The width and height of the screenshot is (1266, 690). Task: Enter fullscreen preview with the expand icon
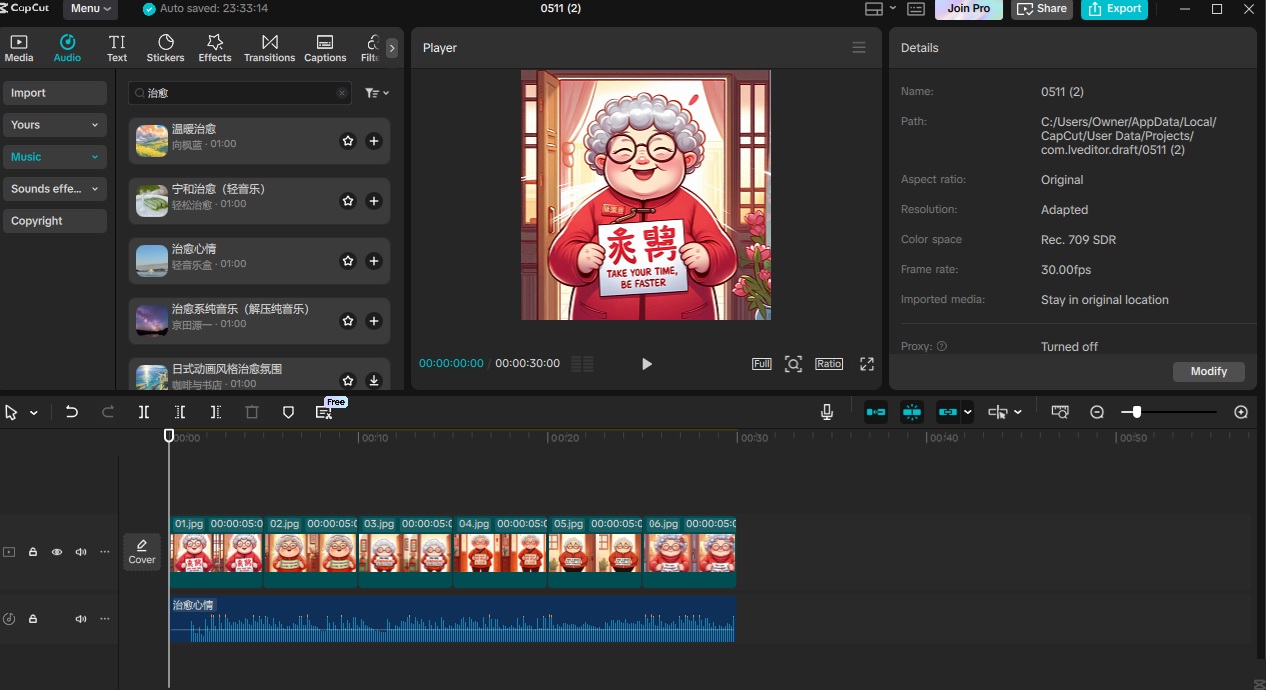(867, 364)
